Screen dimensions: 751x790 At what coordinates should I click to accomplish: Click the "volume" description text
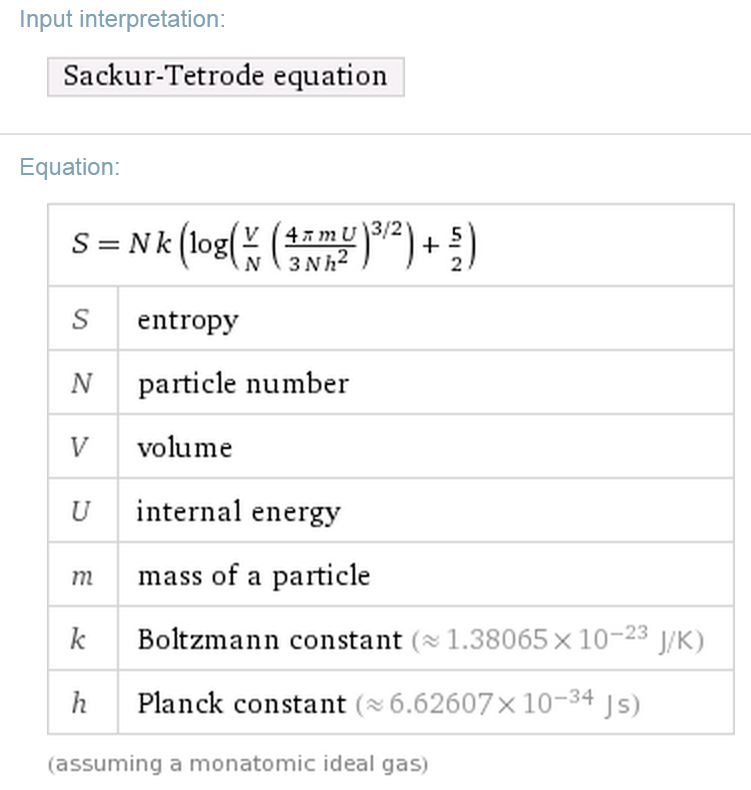point(184,447)
